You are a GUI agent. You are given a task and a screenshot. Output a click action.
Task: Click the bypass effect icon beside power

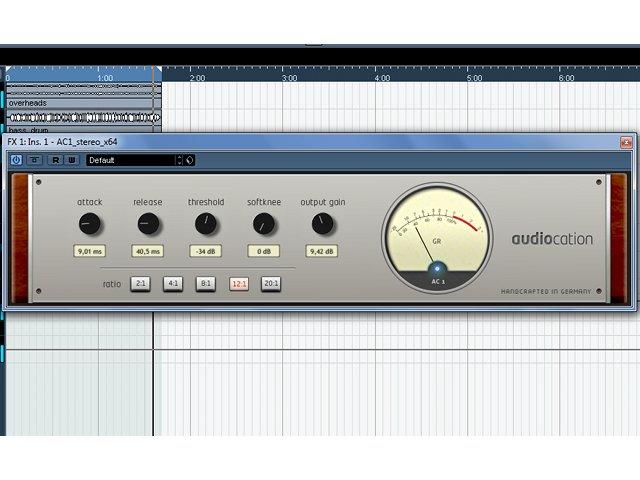pos(35,160)
